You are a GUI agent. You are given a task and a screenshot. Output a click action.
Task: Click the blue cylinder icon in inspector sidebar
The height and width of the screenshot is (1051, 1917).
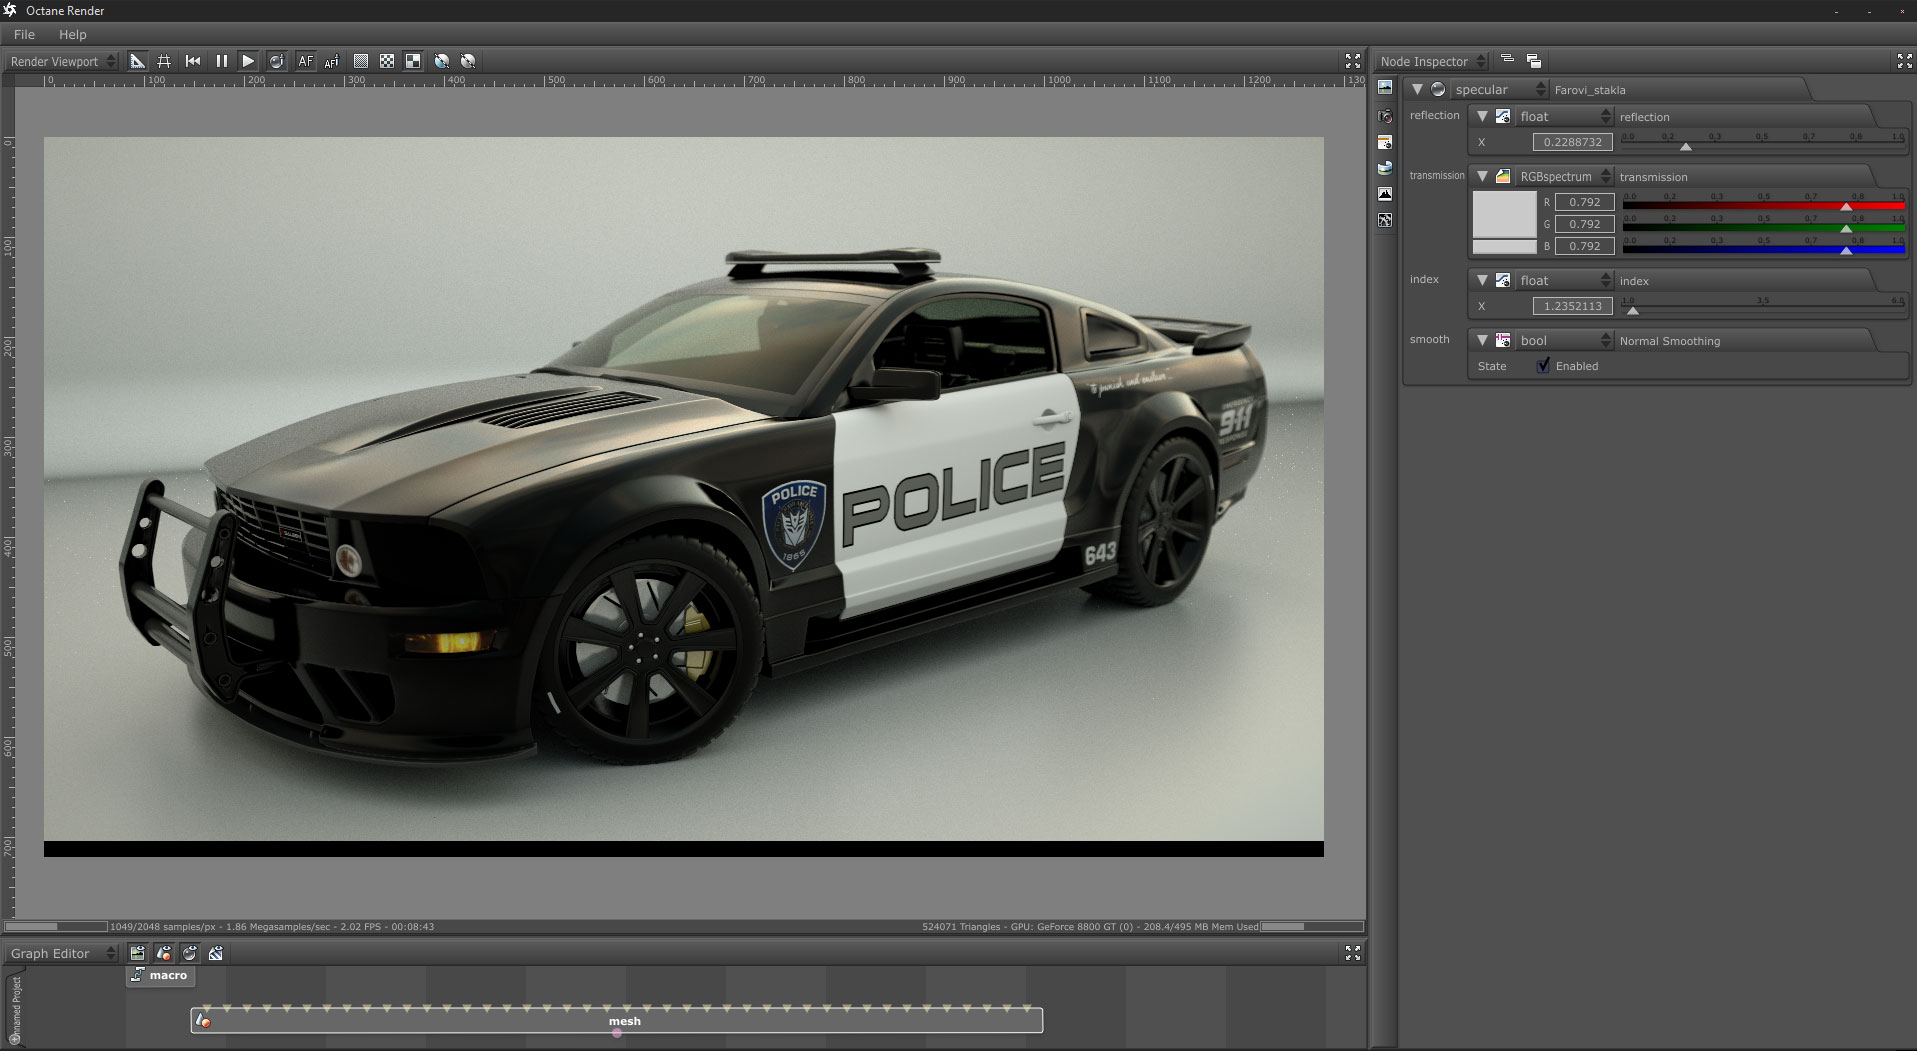coord(1385,168)
